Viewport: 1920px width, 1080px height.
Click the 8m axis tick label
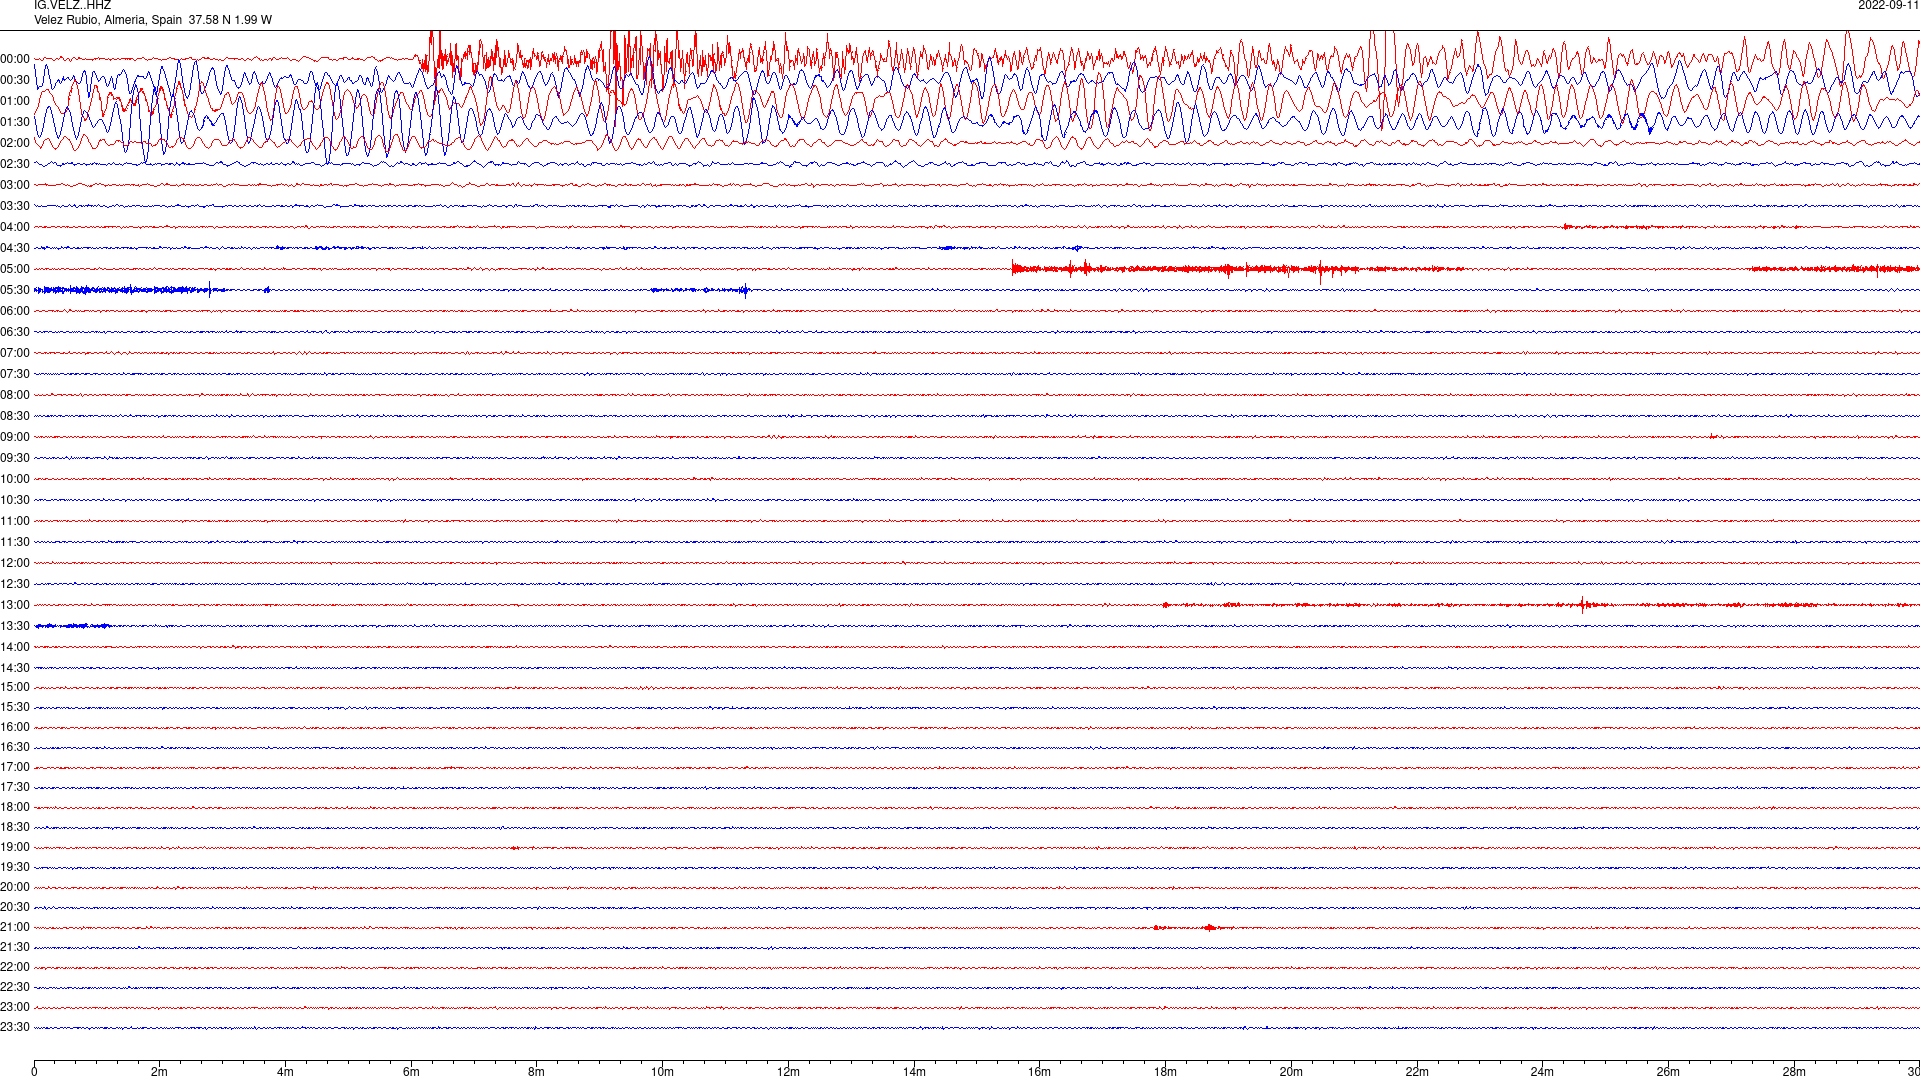click(537, 1072)
